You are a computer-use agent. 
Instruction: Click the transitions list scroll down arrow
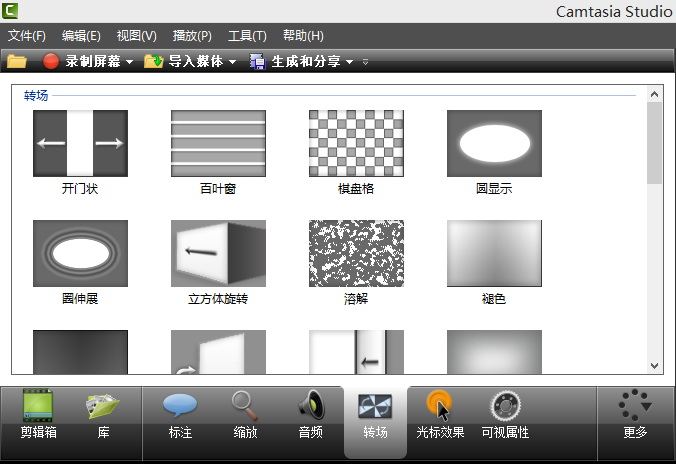click(655, 366)
